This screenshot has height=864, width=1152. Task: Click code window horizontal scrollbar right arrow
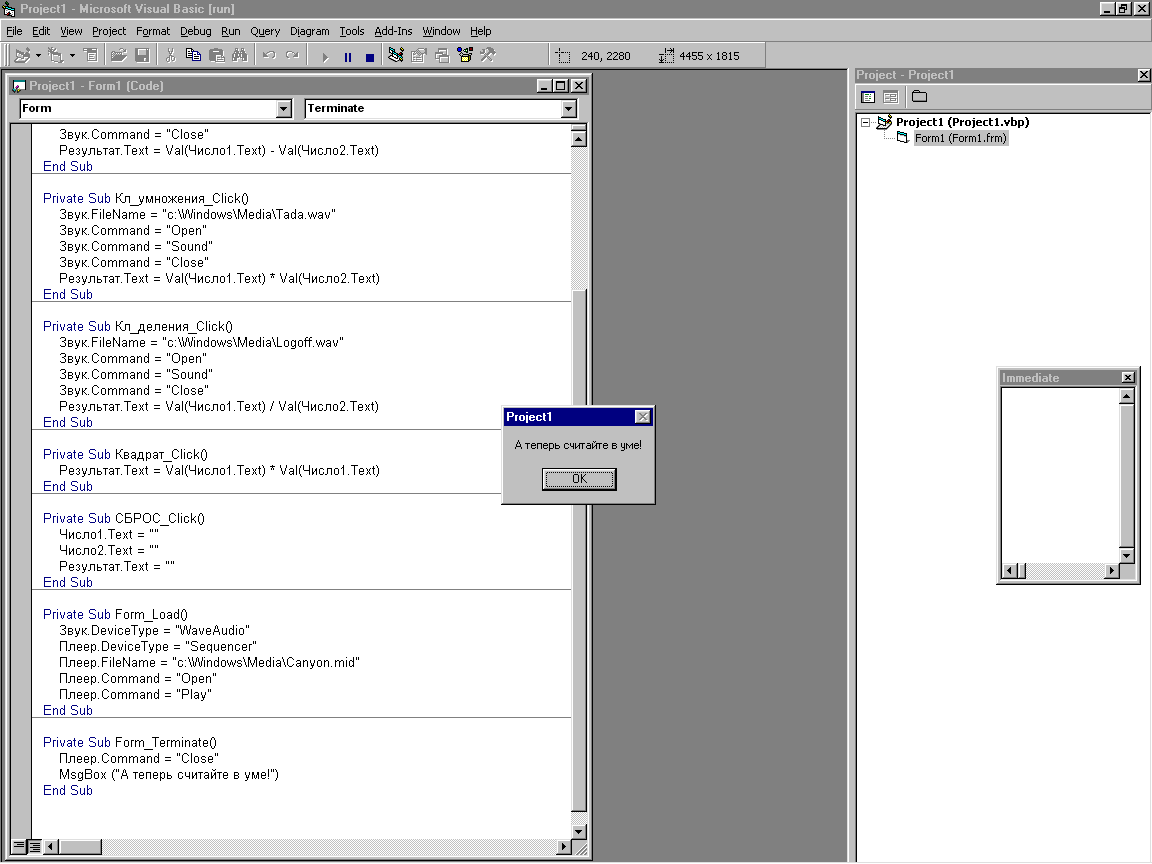click(564, 846)
